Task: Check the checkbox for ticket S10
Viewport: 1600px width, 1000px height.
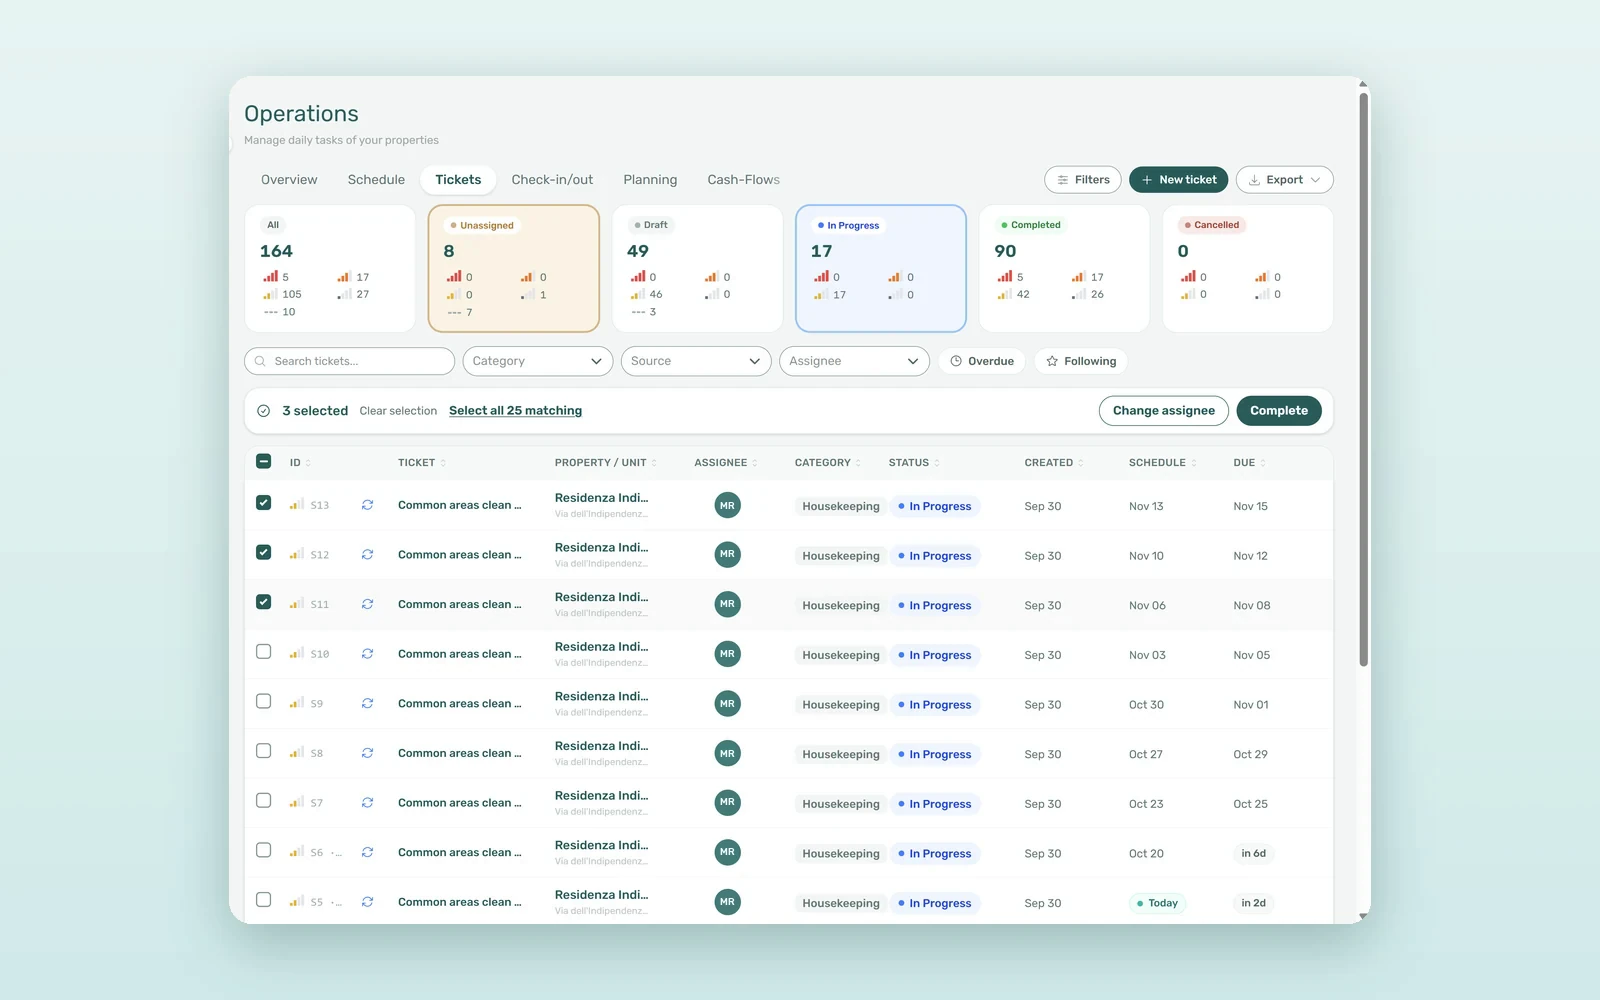Action: 264,652
